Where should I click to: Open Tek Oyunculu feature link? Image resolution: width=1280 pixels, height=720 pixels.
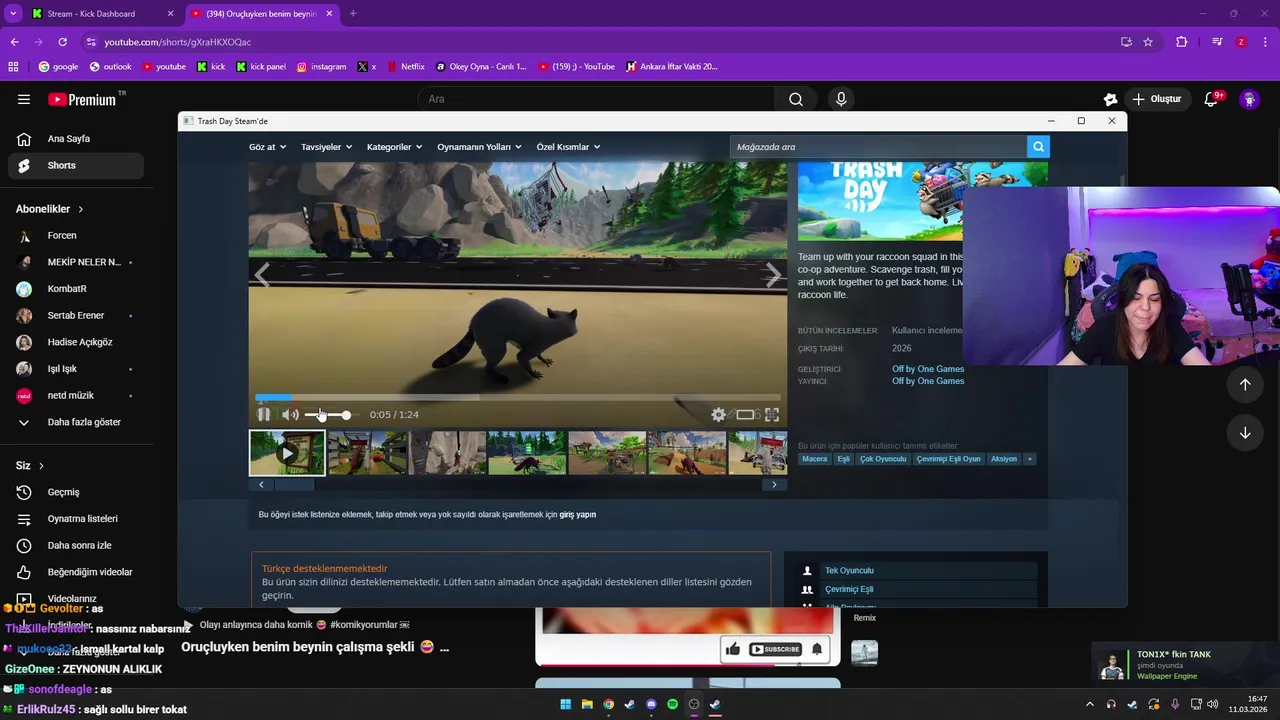pyautogui.click(x=849, y=570)
